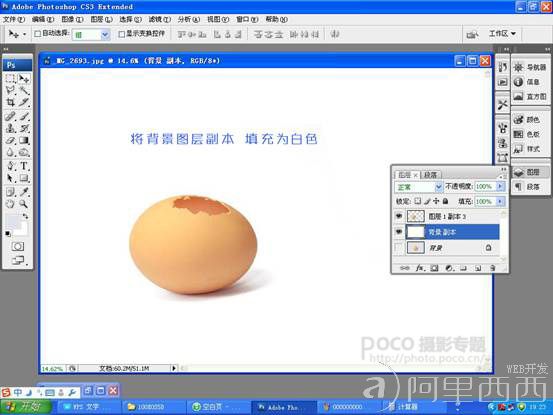Select the Clone Stamp tool
Image resolution: width=553 pixels, height=415 pixels.
(10, 128)
